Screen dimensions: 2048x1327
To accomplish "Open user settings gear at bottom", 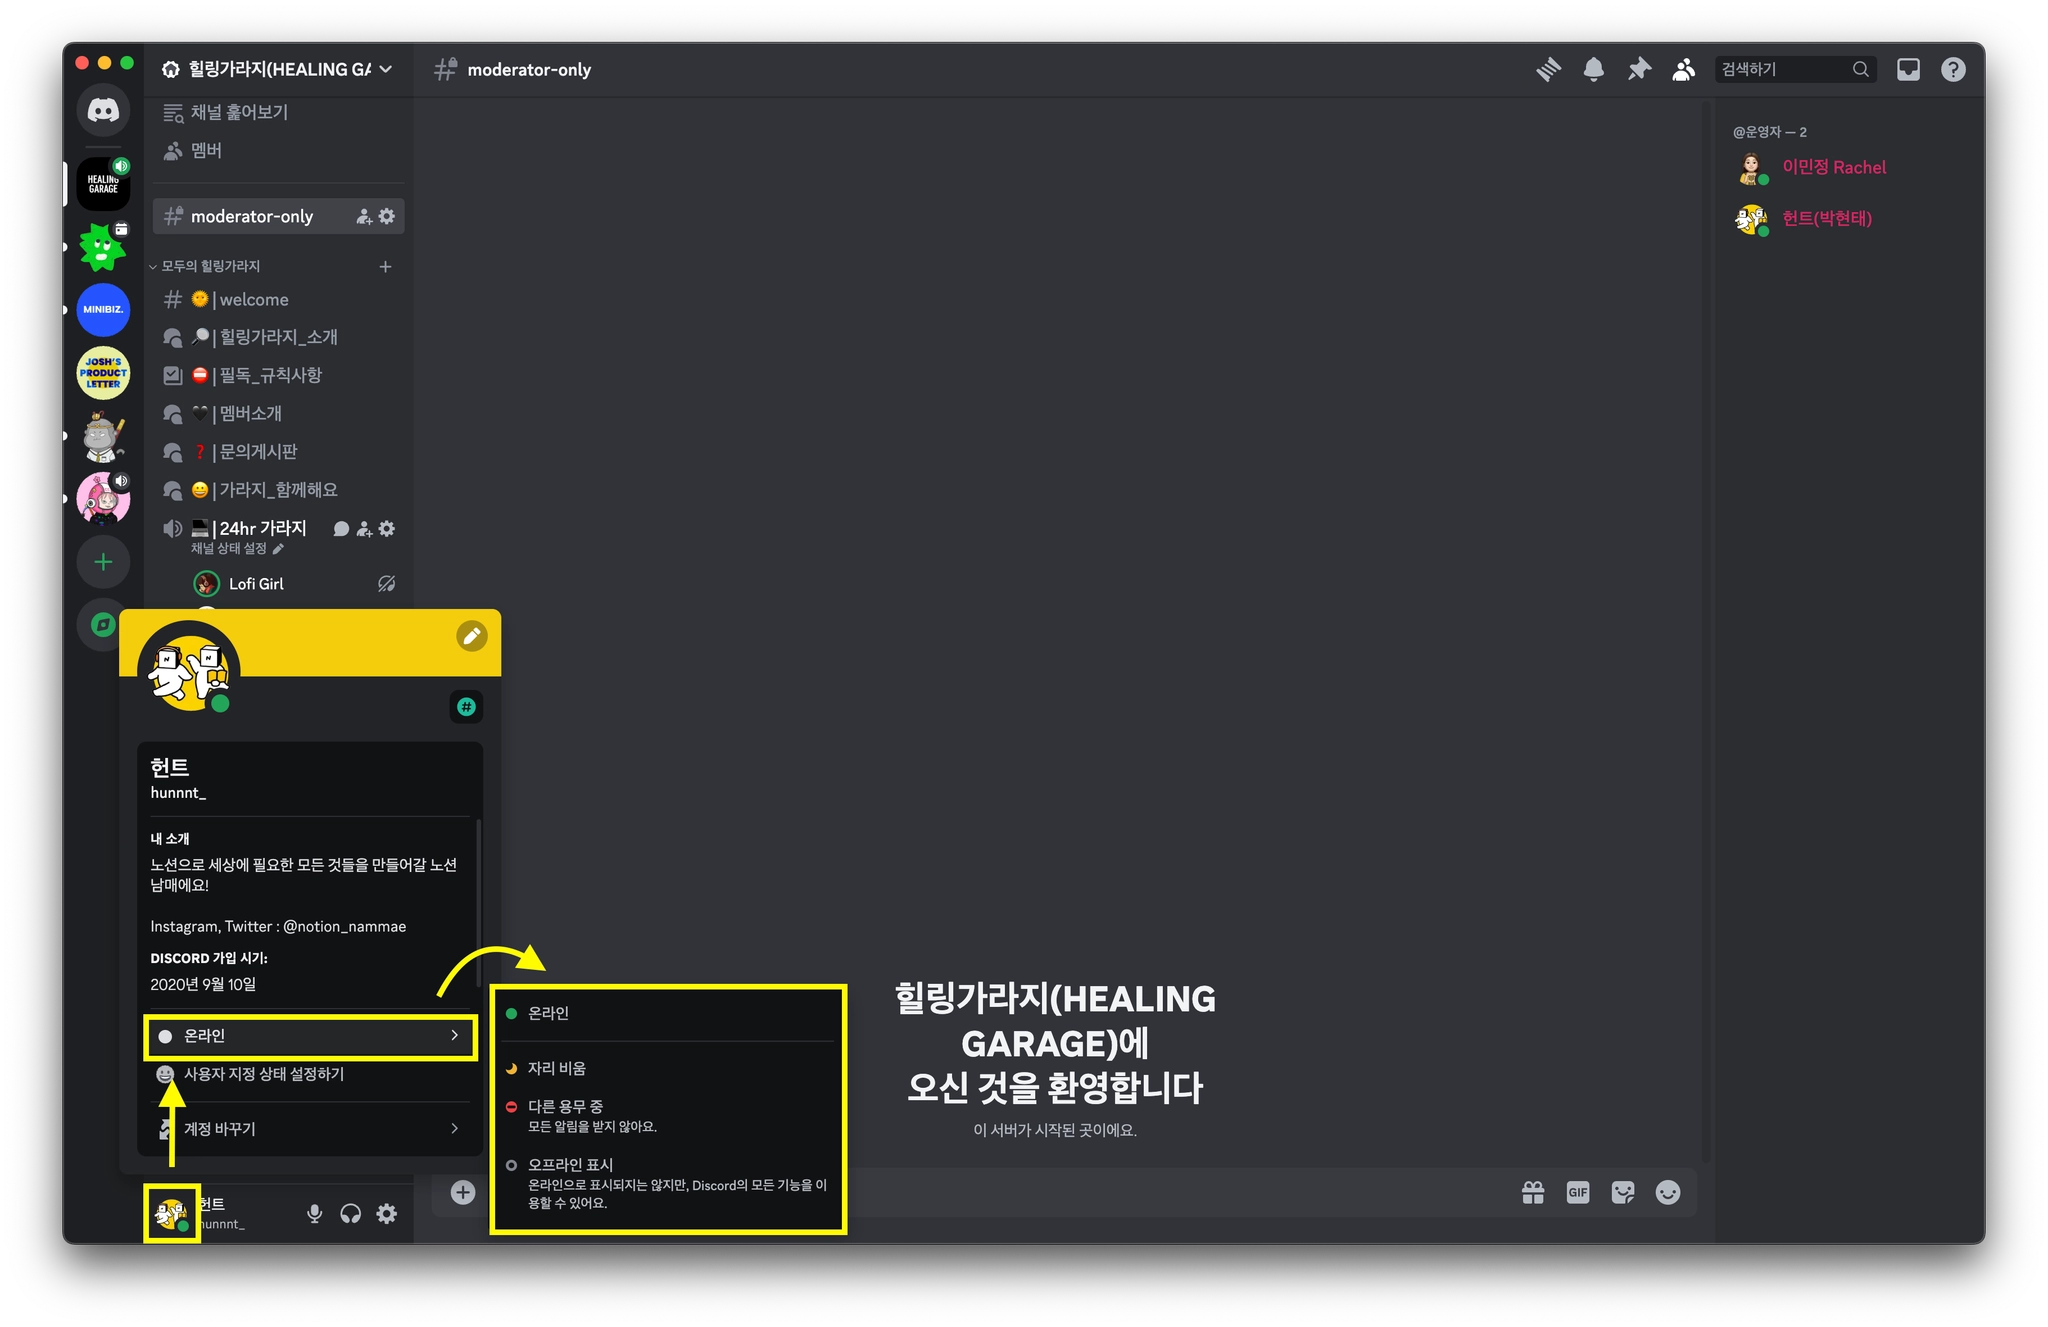I will 386,1213.
